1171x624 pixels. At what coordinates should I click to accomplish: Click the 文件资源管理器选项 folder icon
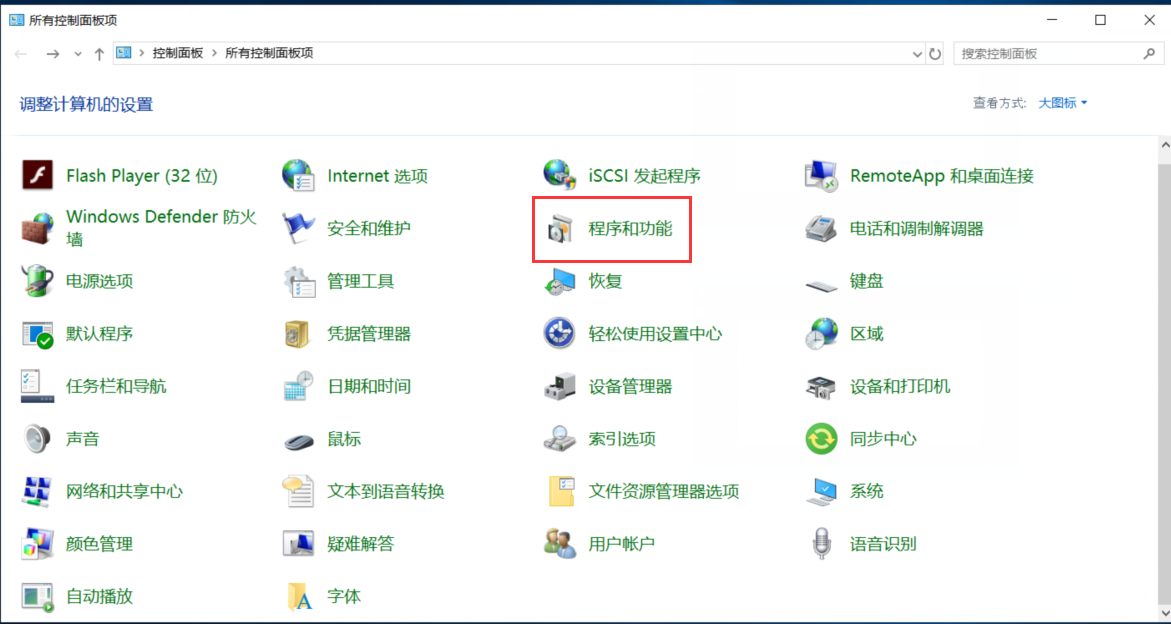560,491
